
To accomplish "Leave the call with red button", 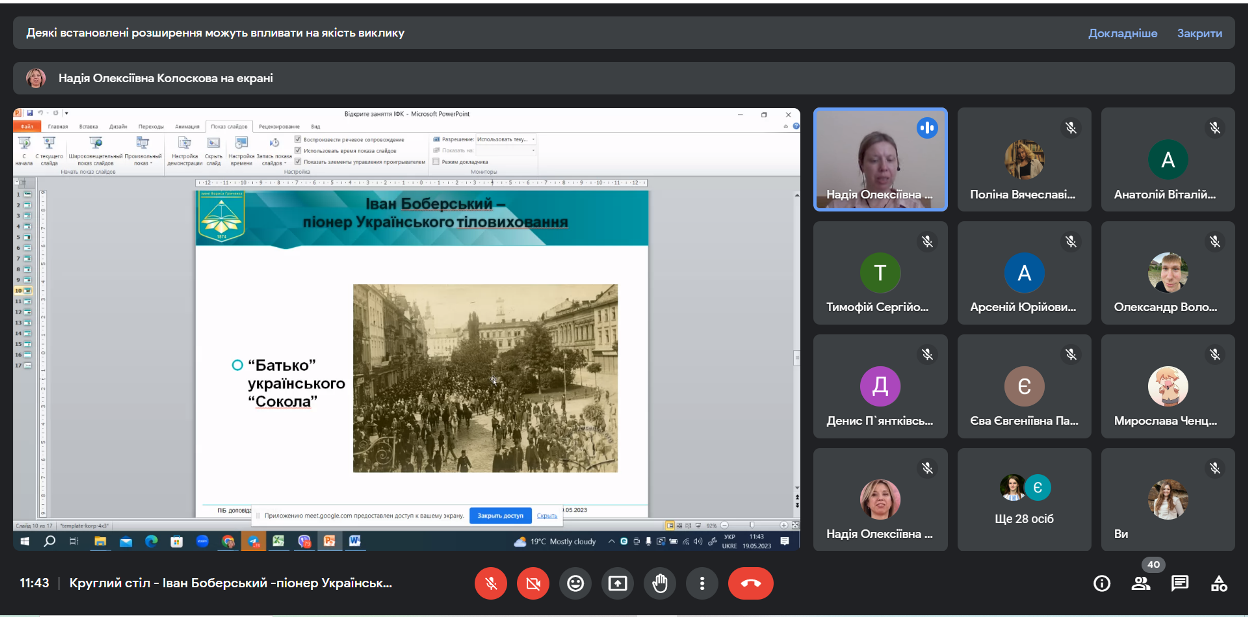I will click(x=750, y=583).
